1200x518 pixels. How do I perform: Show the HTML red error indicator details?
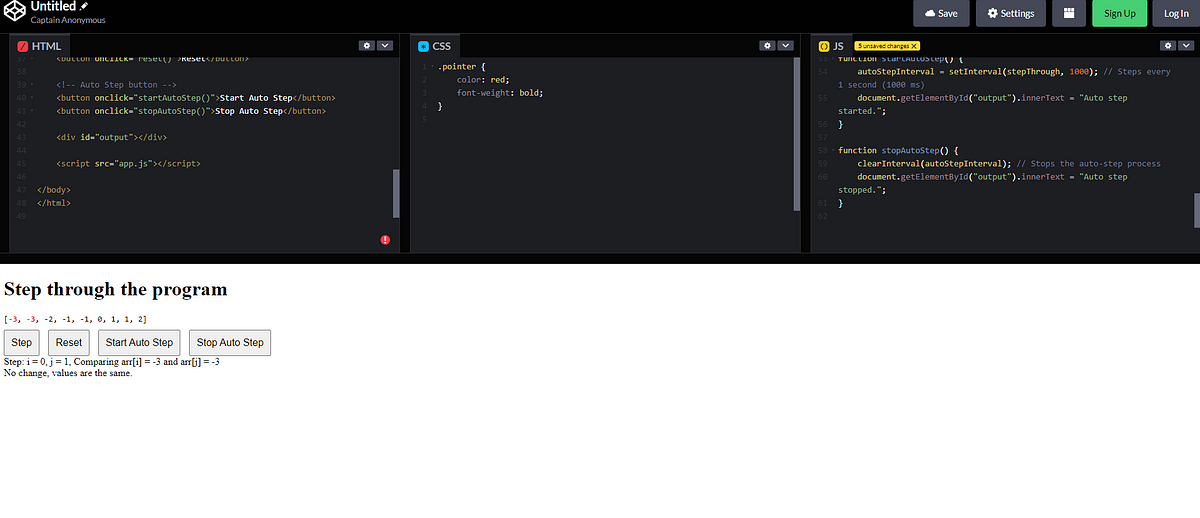[x=385, y=240]
